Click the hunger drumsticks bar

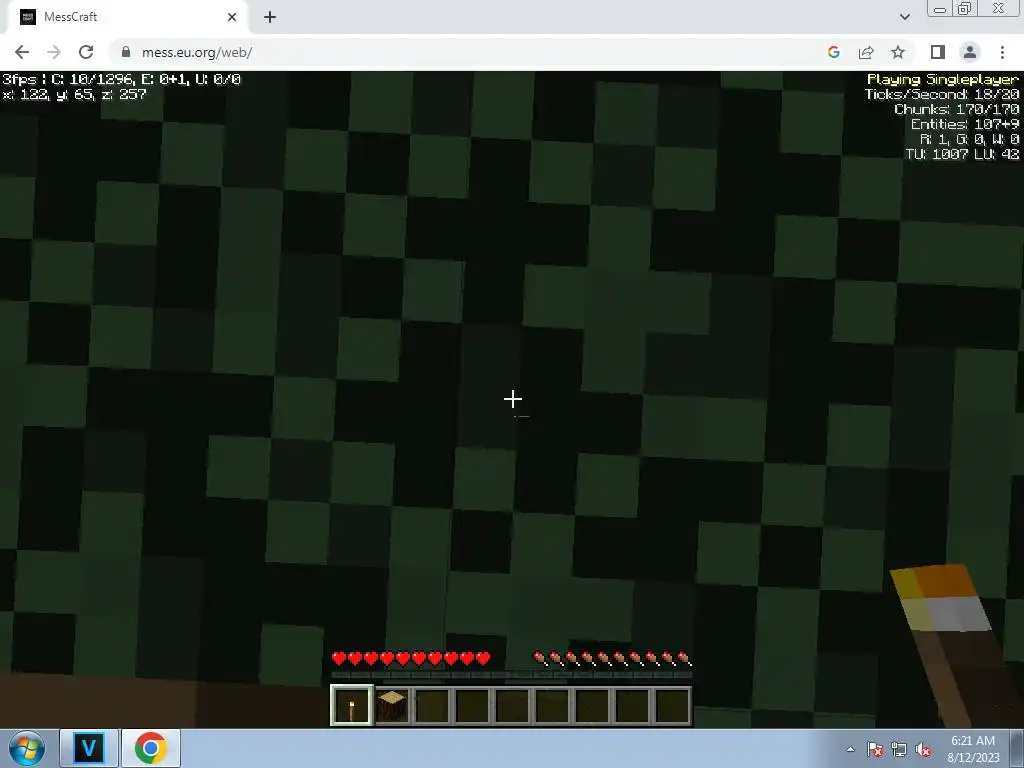tap(613, 658)
